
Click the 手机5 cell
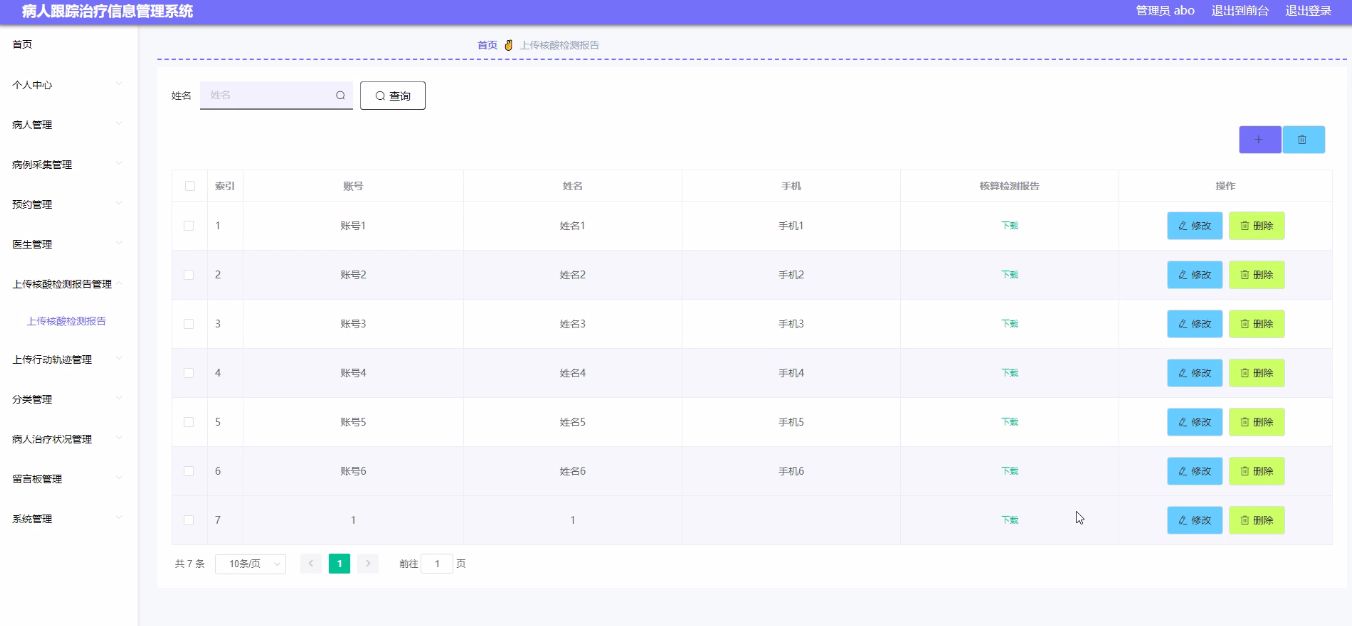(x=791, y=422)
